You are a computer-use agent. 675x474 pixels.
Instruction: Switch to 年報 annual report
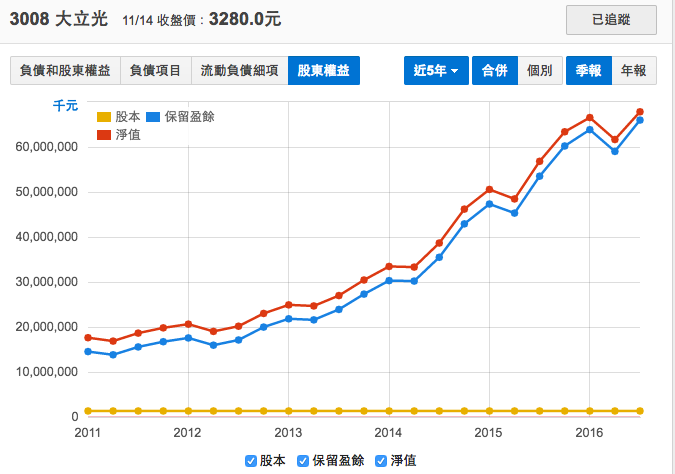click(x=633, y=70)
